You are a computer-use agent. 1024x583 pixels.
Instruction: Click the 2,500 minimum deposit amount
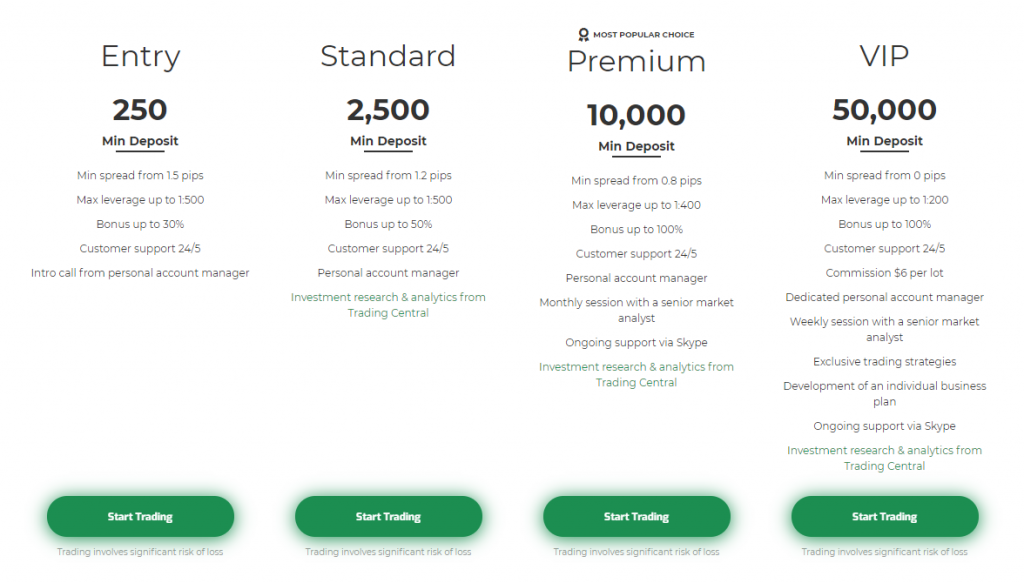pyautogui.click(x=389, y=110)
